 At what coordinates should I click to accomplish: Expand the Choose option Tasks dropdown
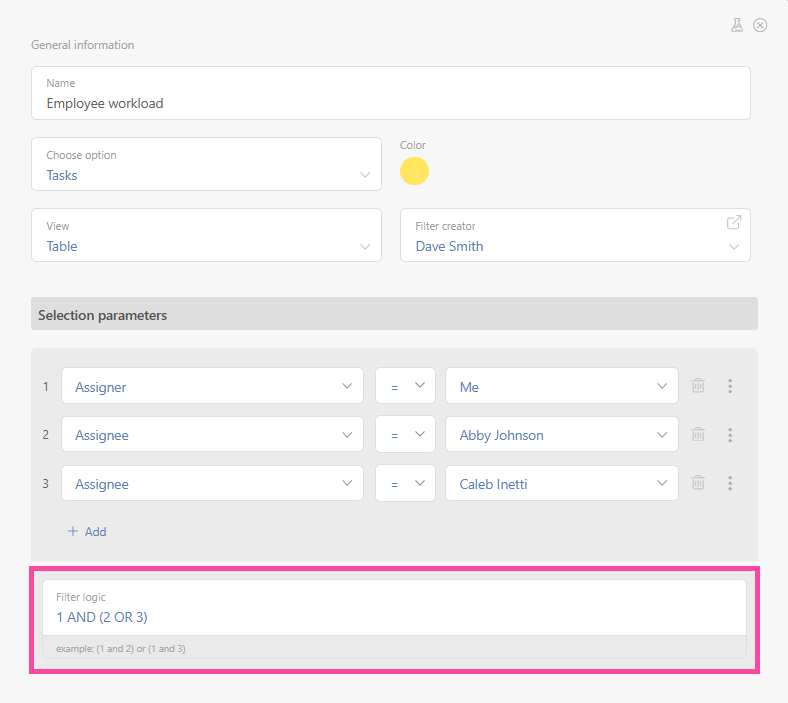(x=206, y=165)
